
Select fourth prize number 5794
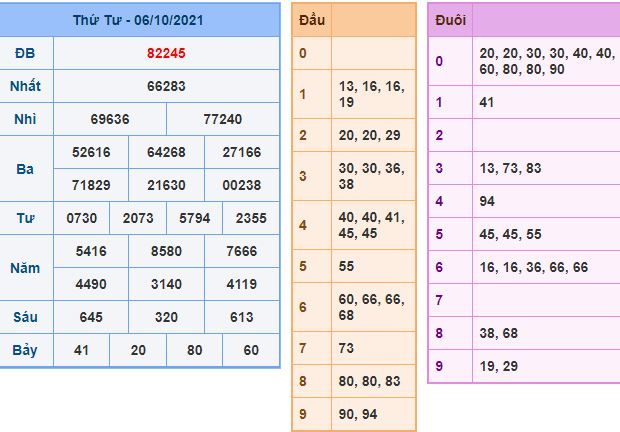click(x=194, y=217)
